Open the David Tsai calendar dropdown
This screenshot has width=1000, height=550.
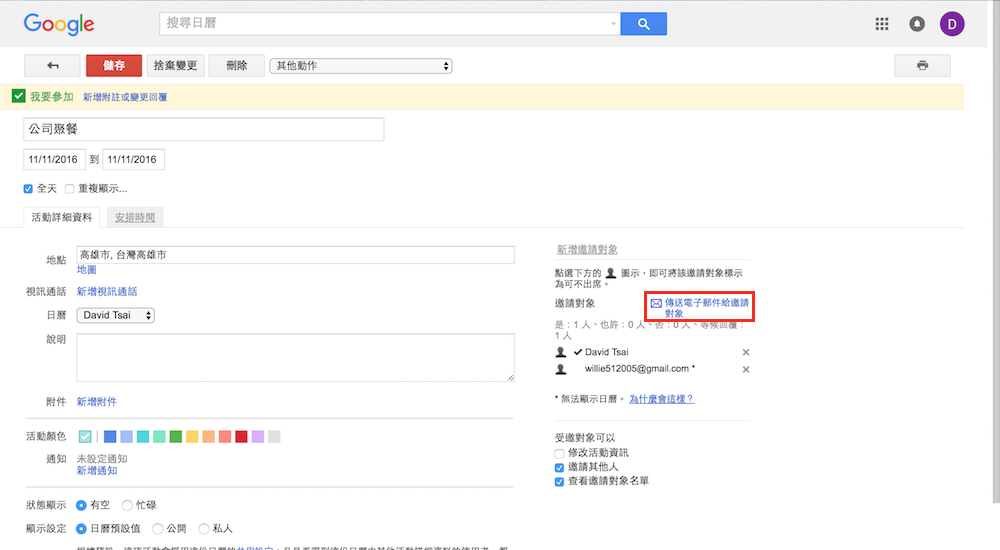tap(116, 315)
